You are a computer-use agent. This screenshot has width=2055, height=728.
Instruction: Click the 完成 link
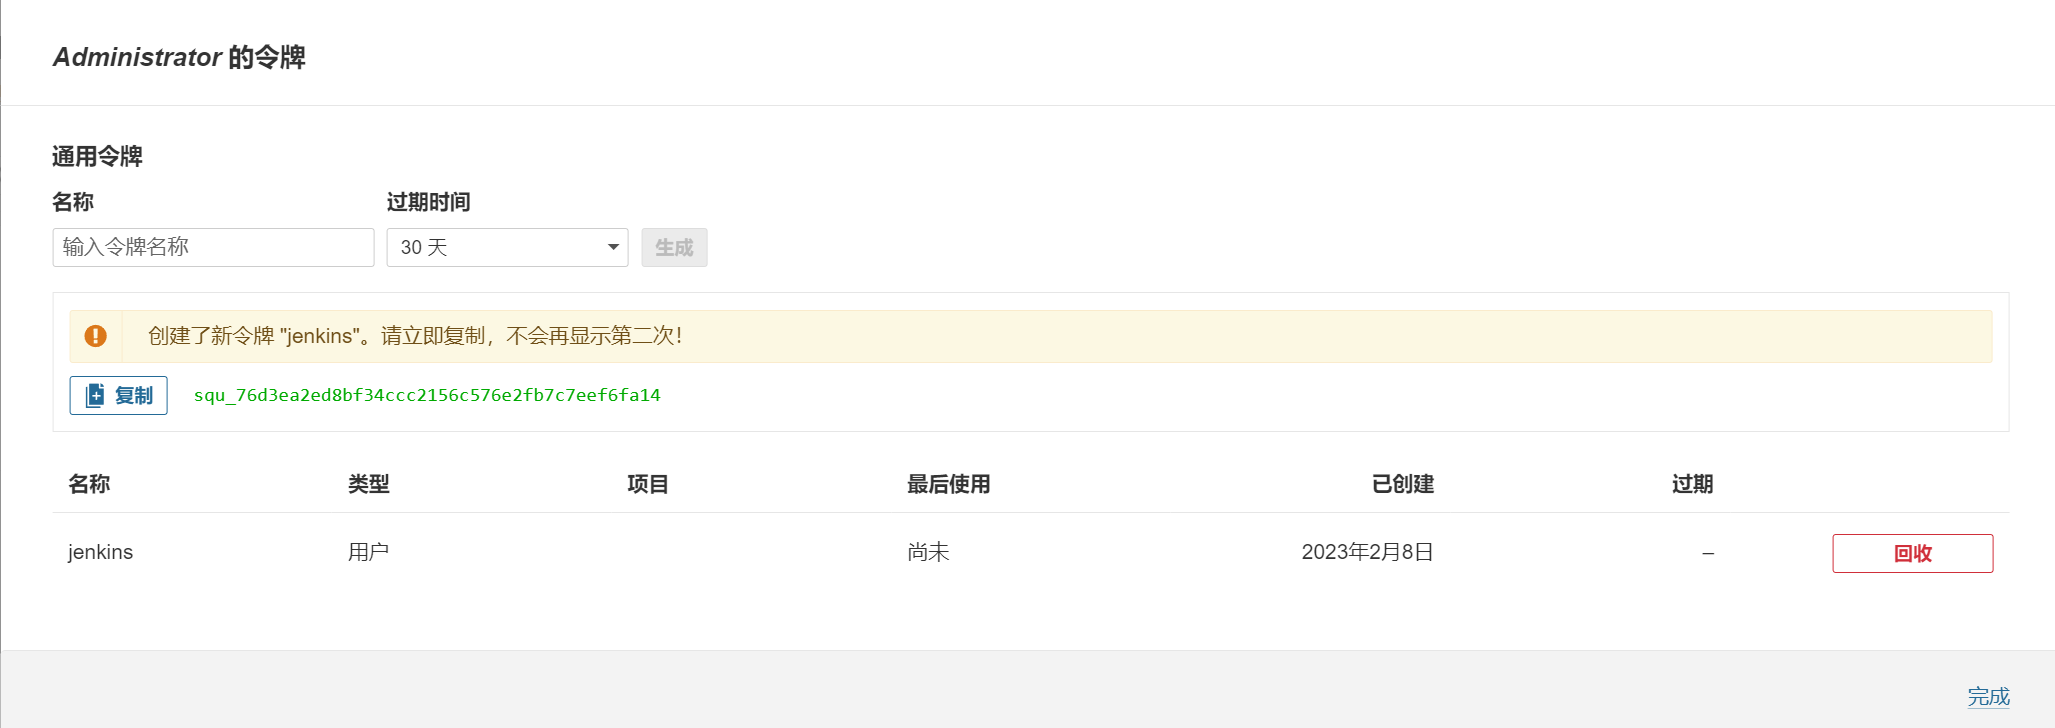[x=1988, y=696]
